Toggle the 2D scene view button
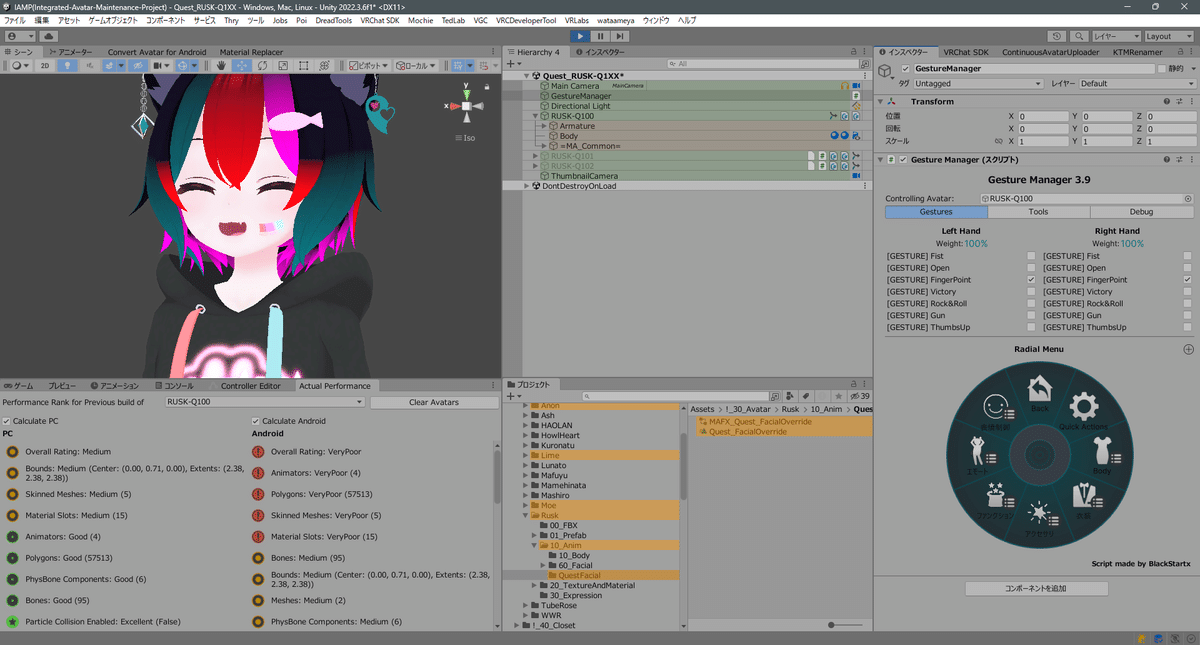The width and height of the screenshot is (1200, 645). tap(45, 65)
